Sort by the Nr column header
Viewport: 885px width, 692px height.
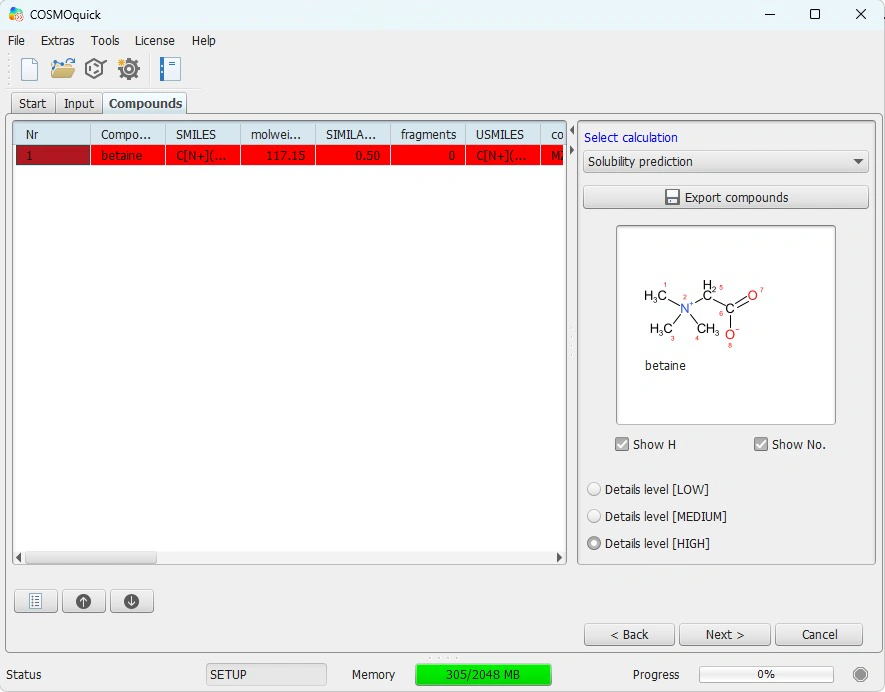52,134
